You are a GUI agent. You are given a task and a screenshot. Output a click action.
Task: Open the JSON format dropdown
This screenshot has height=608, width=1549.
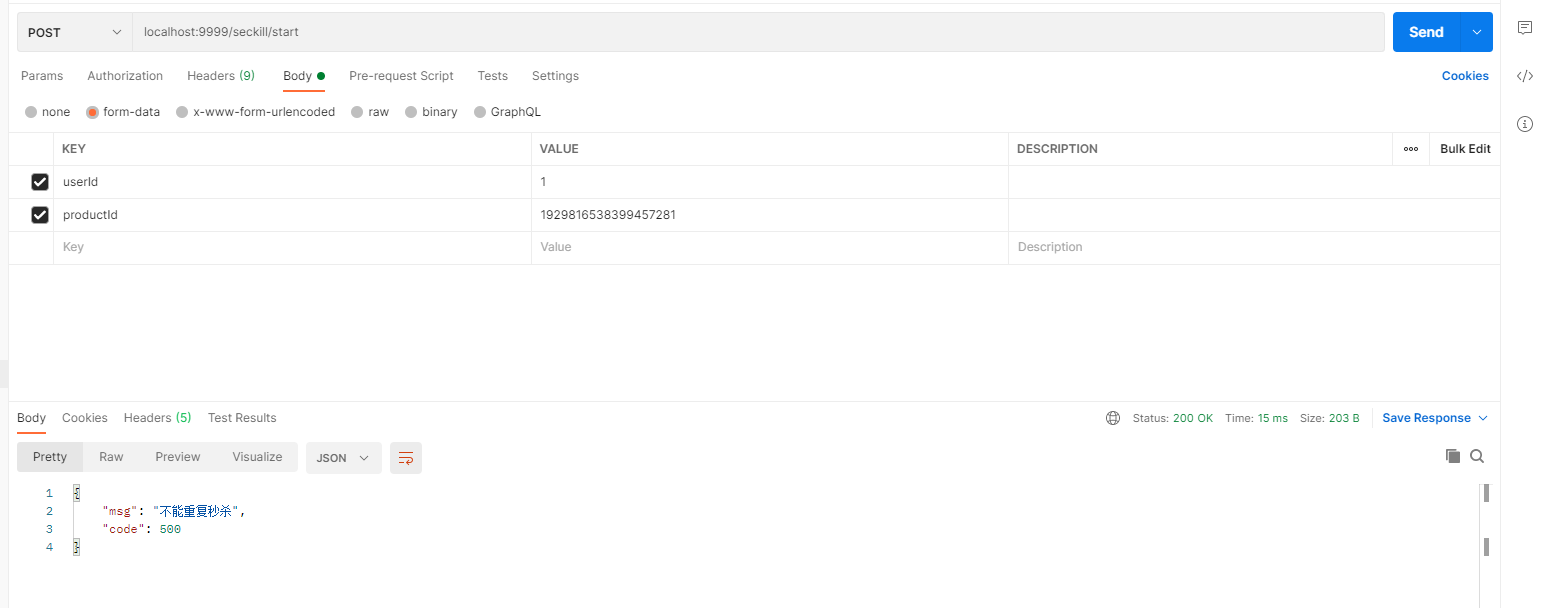coord(344,458)
